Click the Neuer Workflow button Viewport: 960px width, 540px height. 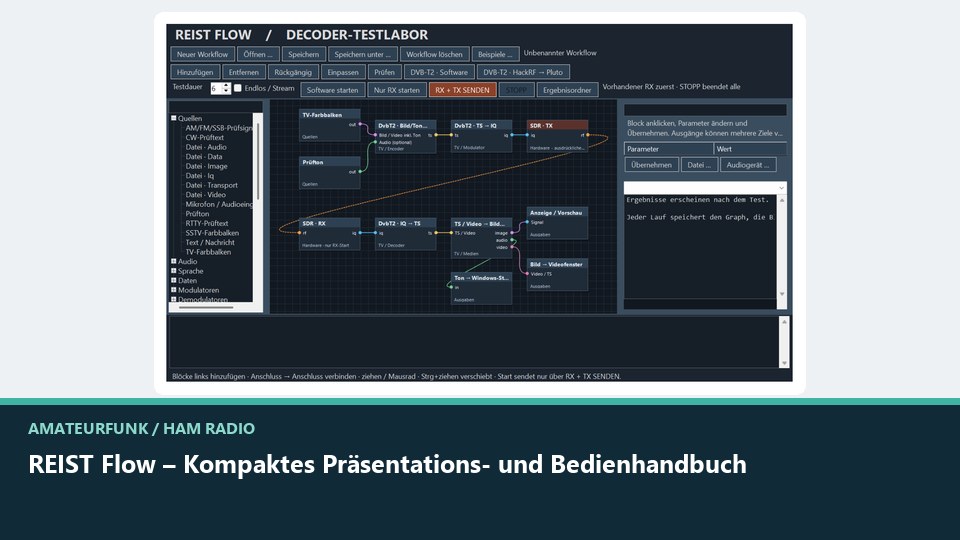click(203, 54)
